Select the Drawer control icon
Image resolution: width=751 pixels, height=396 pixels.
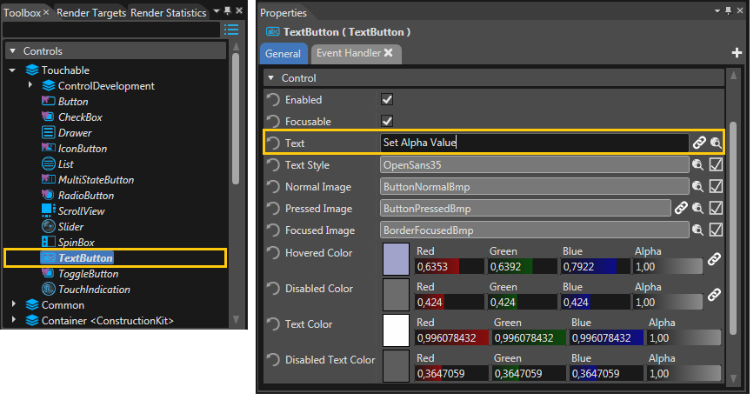[x=48, y=133]
